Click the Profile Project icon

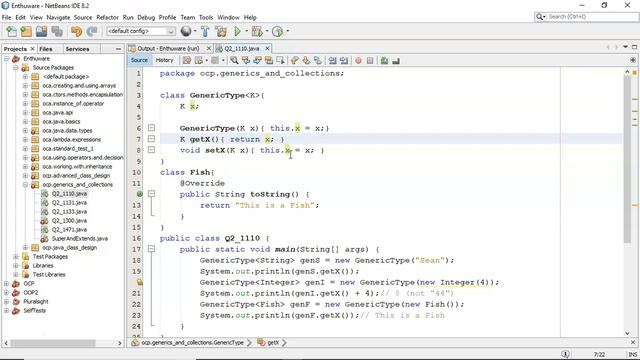coord(278,31)
